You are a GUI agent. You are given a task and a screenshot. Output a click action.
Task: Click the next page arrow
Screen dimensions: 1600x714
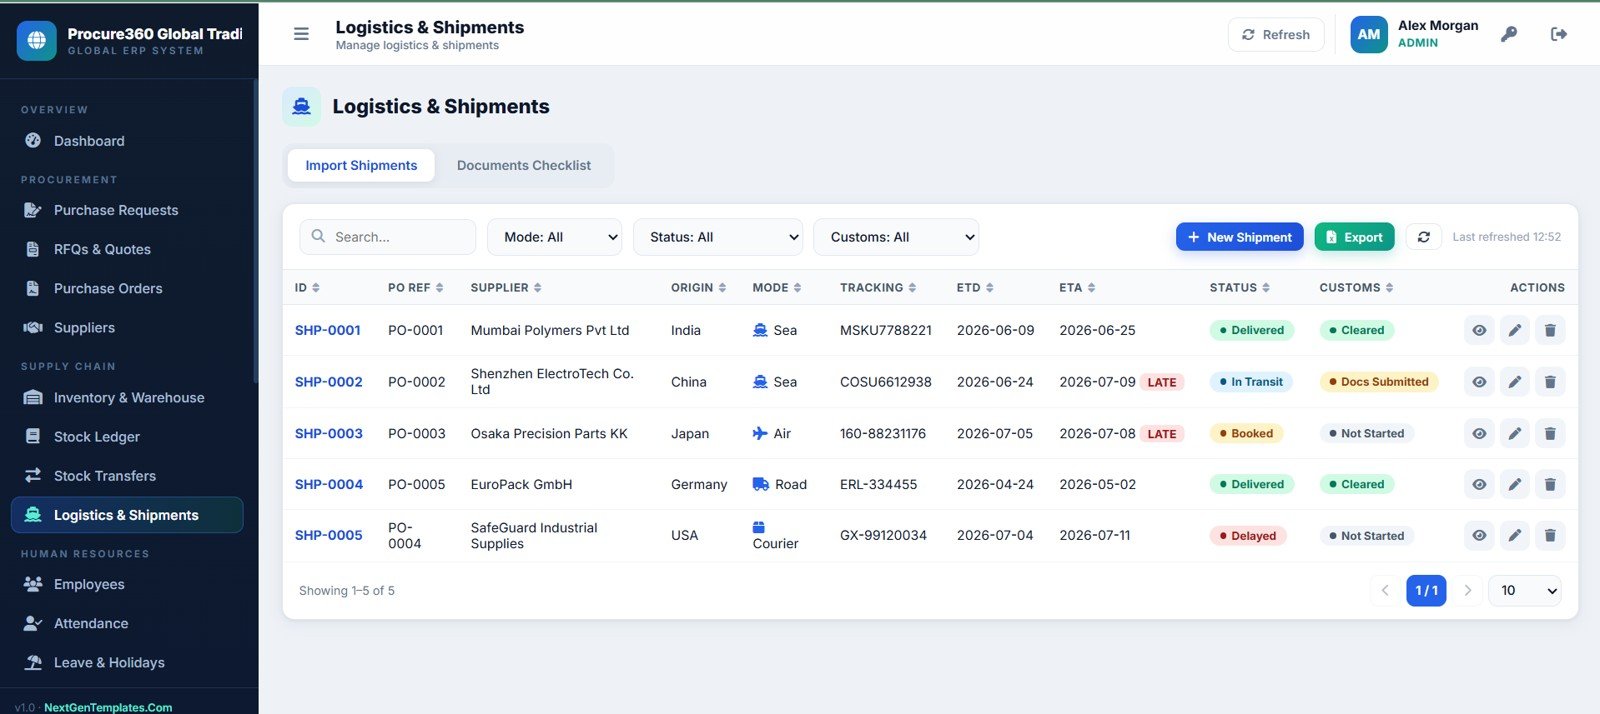(x=1467, y=590)
